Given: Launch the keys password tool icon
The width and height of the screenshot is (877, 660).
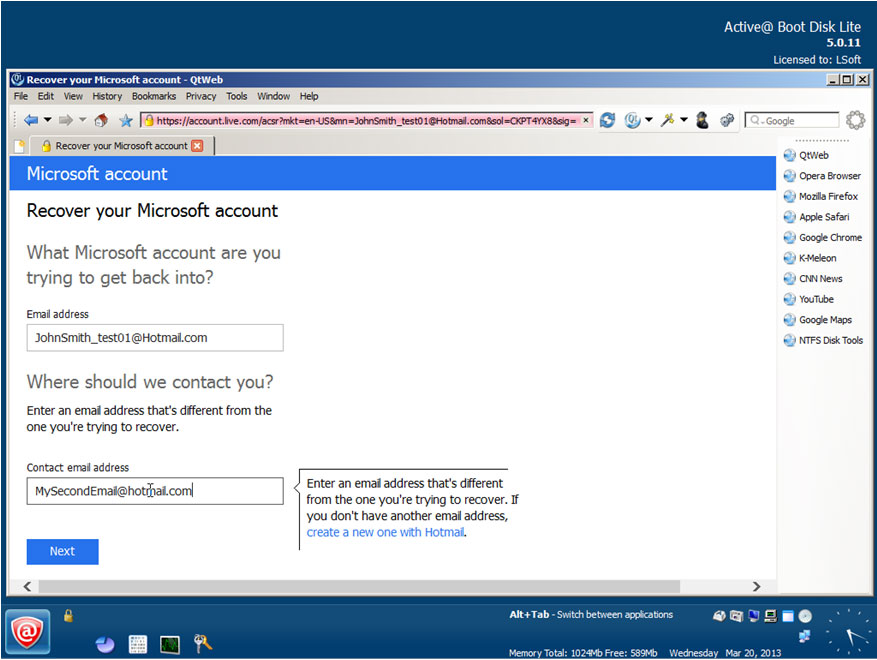Looking at the screenshot, I should point(202,644).
